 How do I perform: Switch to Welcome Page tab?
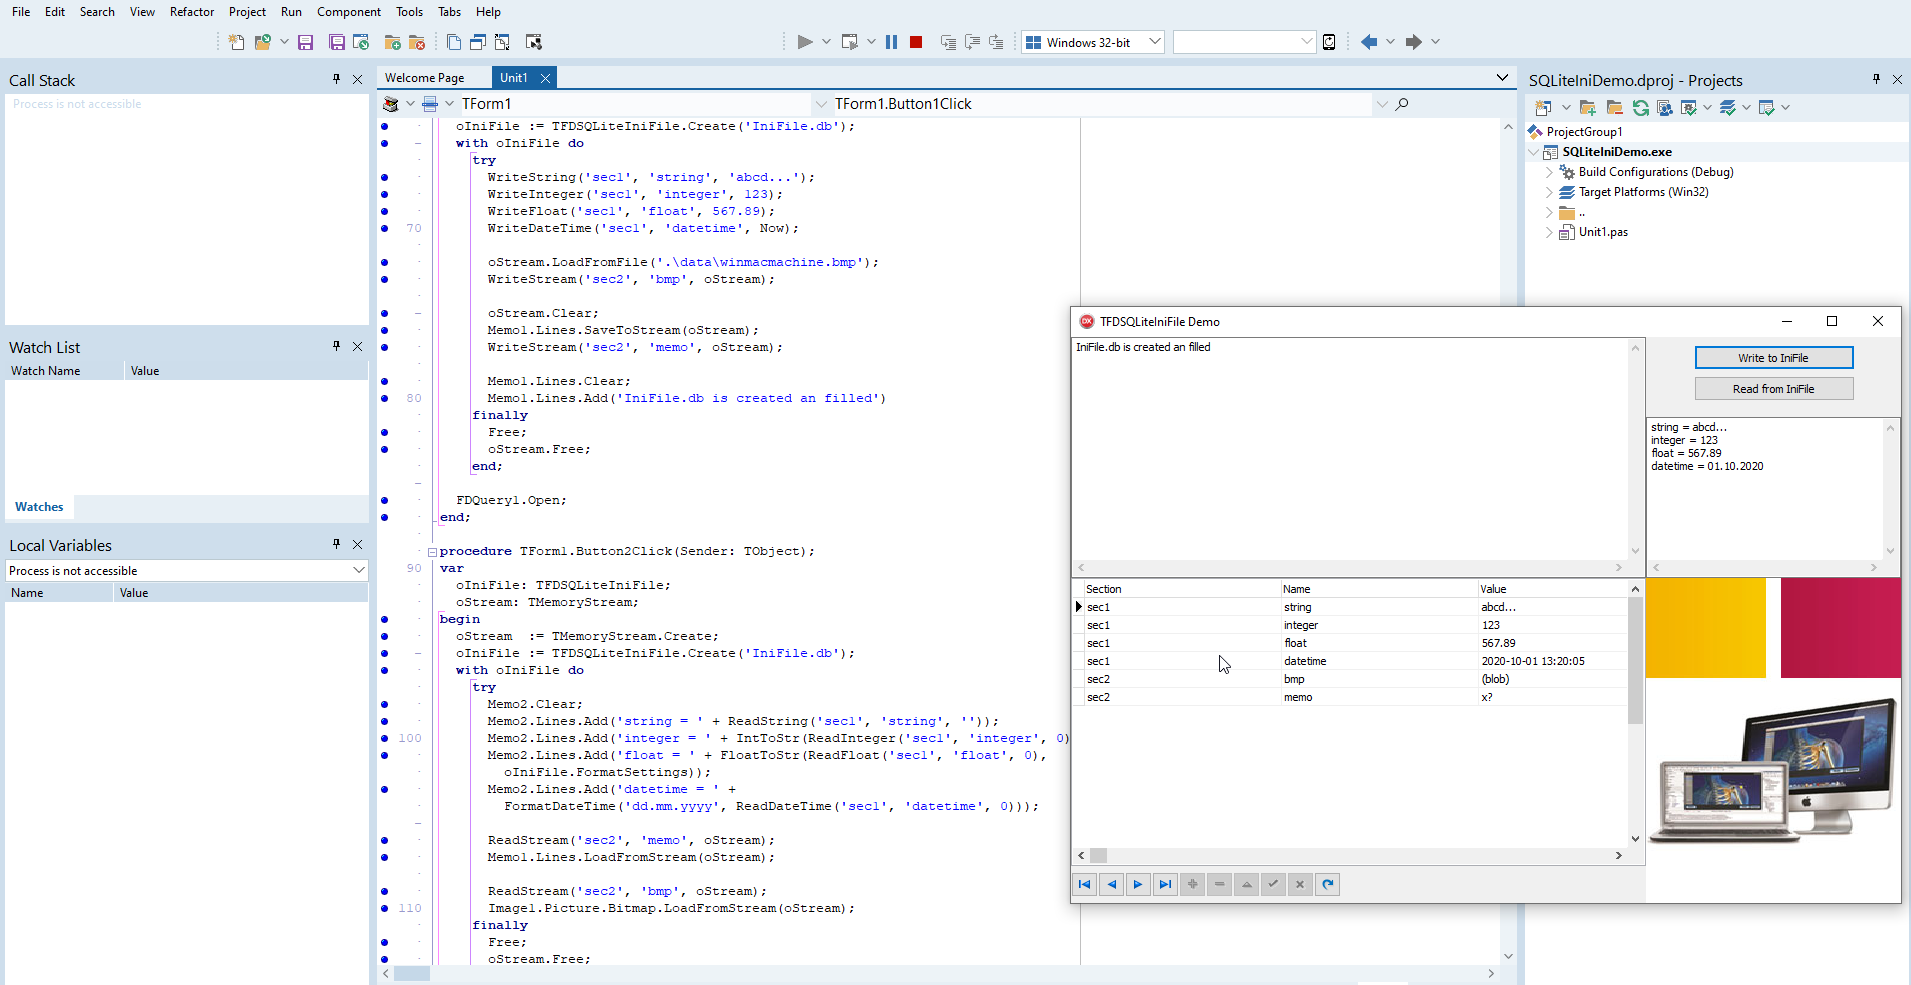tap(425, 78)
